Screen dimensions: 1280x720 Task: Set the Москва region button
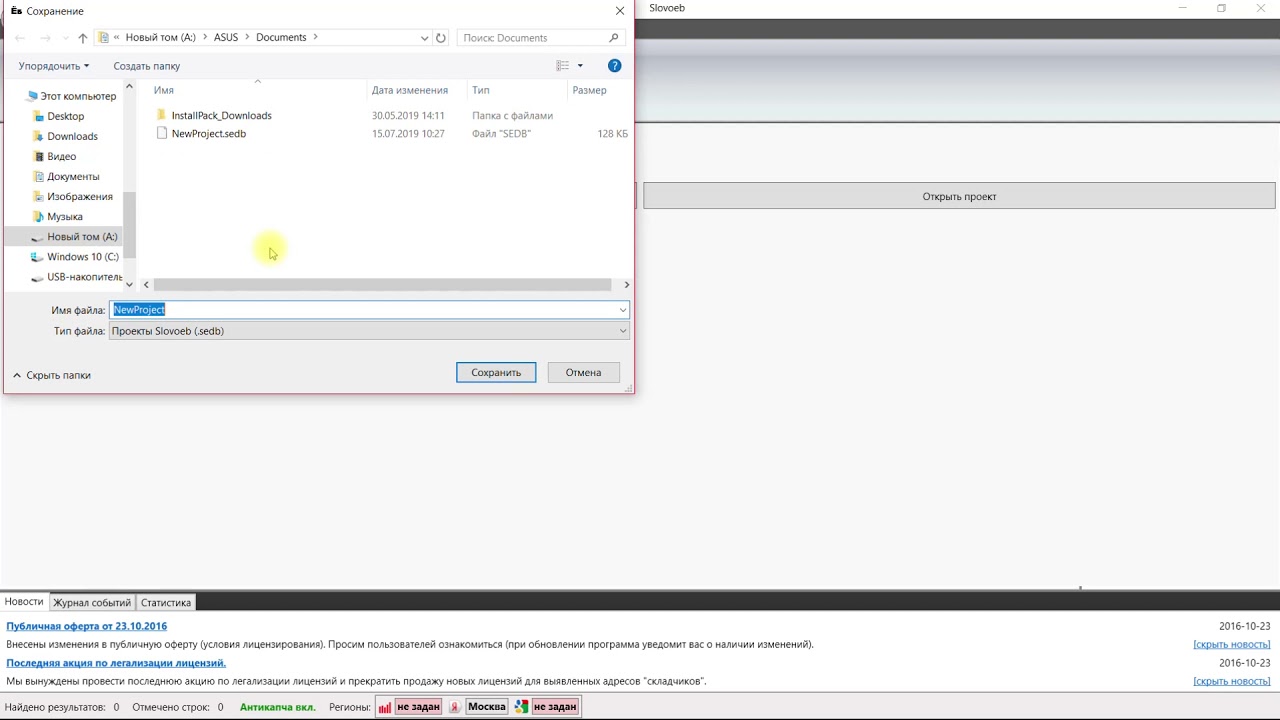[487, 707]
